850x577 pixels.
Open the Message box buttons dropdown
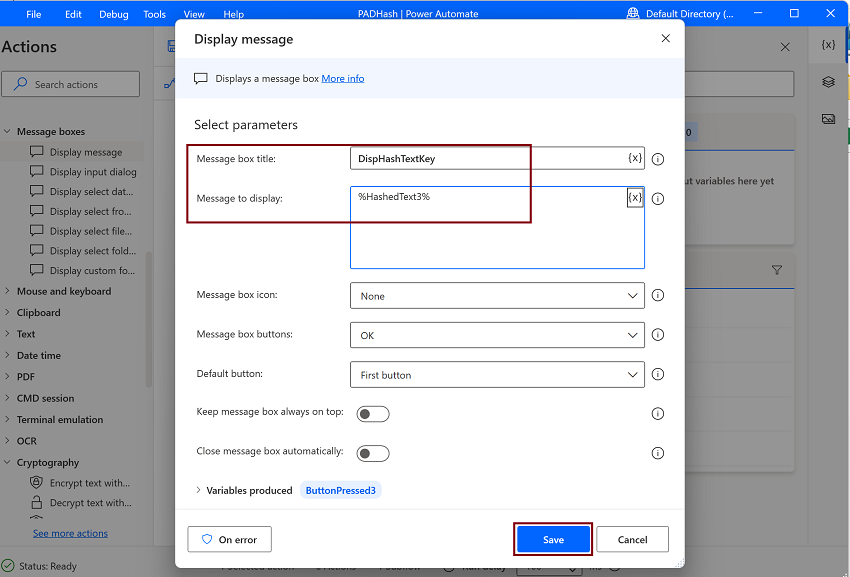click(497, 336)
